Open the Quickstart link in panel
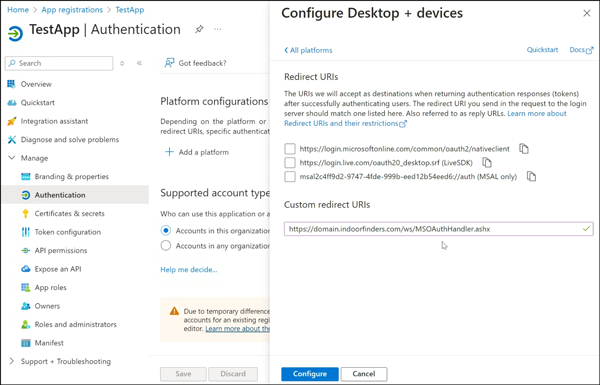600x385 pixels. point(542,50)
